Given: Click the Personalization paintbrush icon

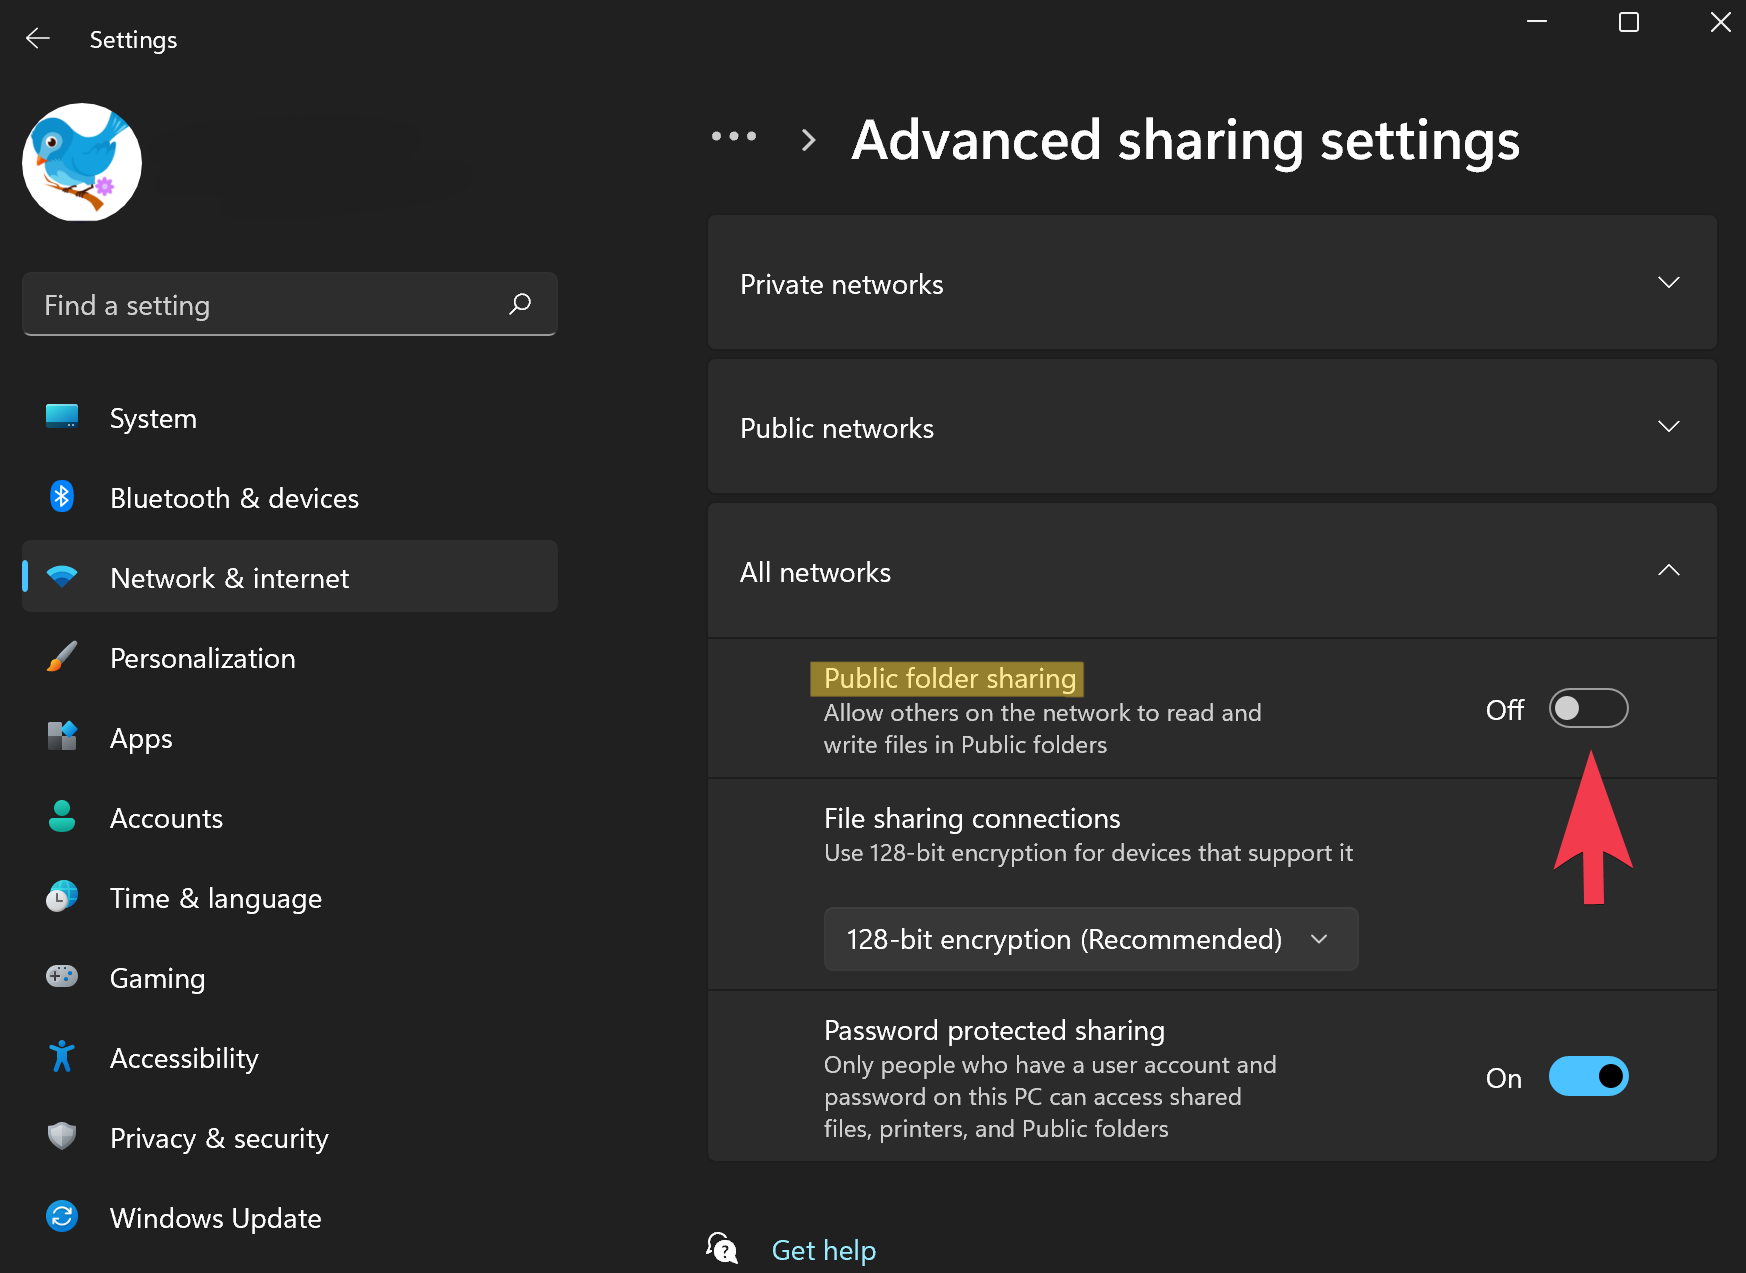Looking at the screenshot, I should (x=62, y=657).
